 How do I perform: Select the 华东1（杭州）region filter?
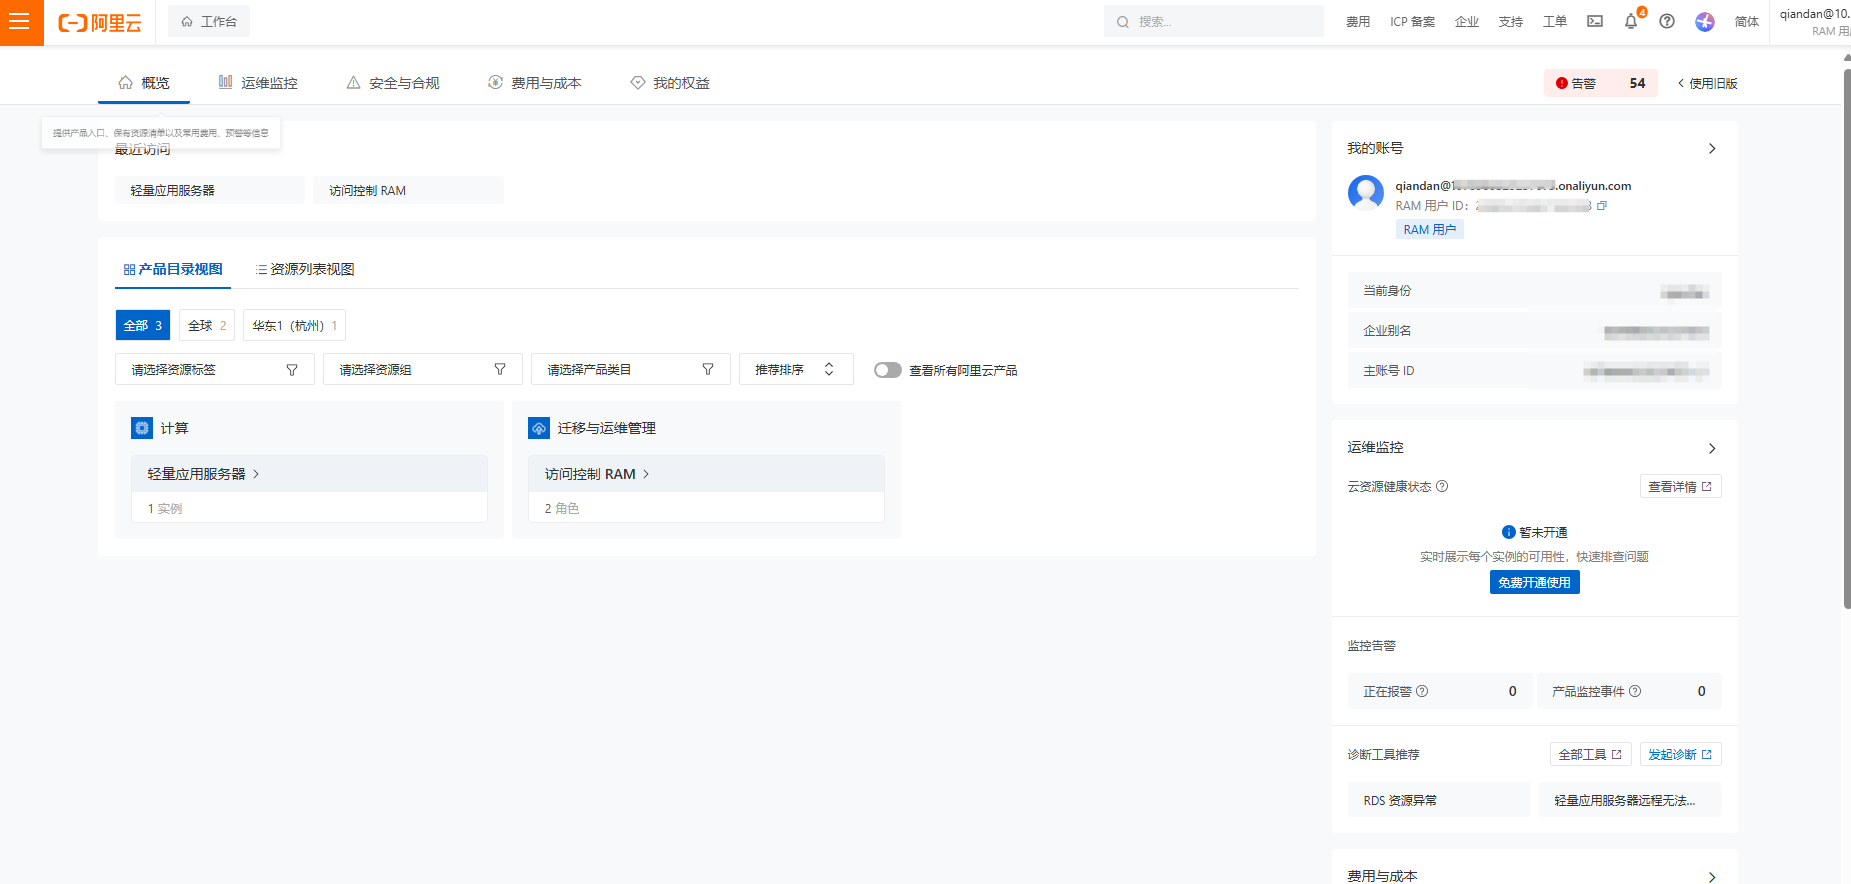coord(294,326)
